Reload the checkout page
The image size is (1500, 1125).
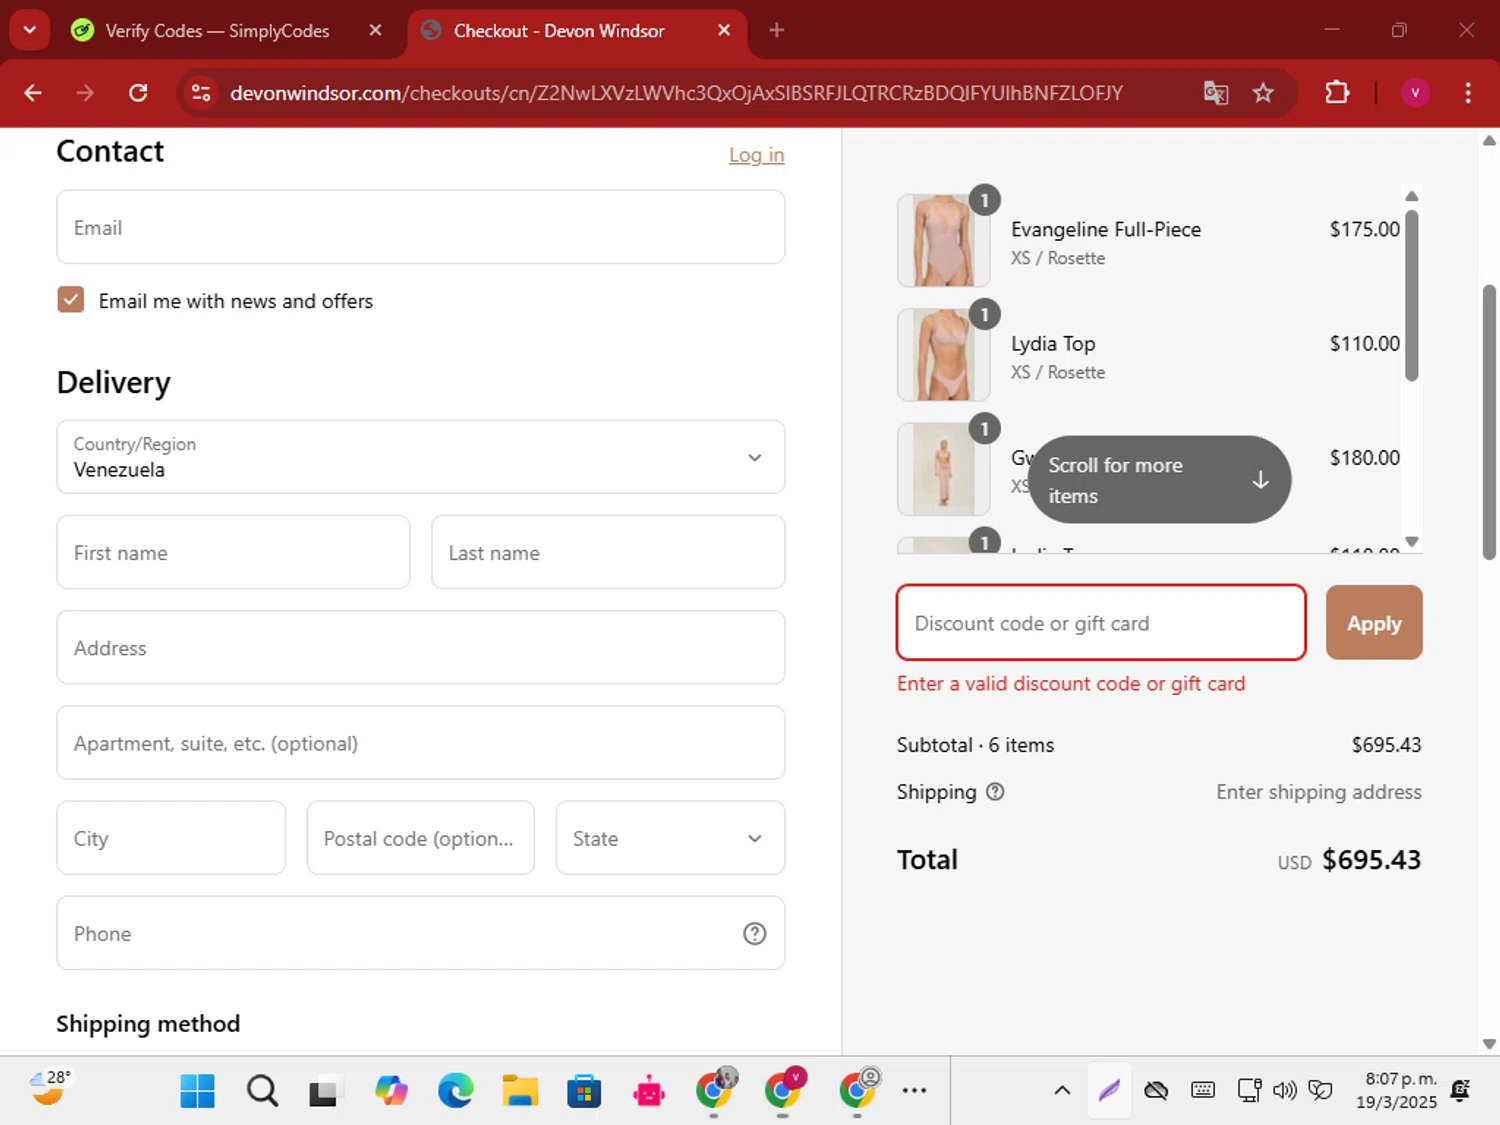[x=138, y=93]
